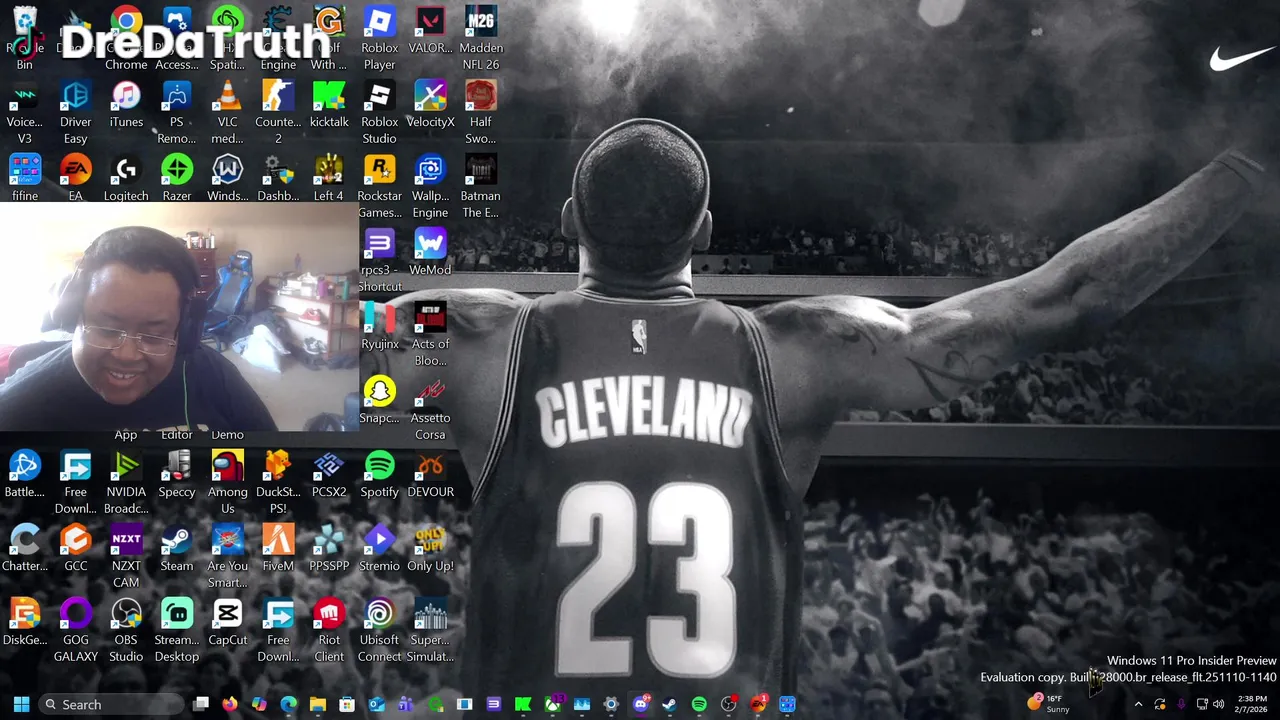Open Microsoft Store from the taskbar

[347, 704]
